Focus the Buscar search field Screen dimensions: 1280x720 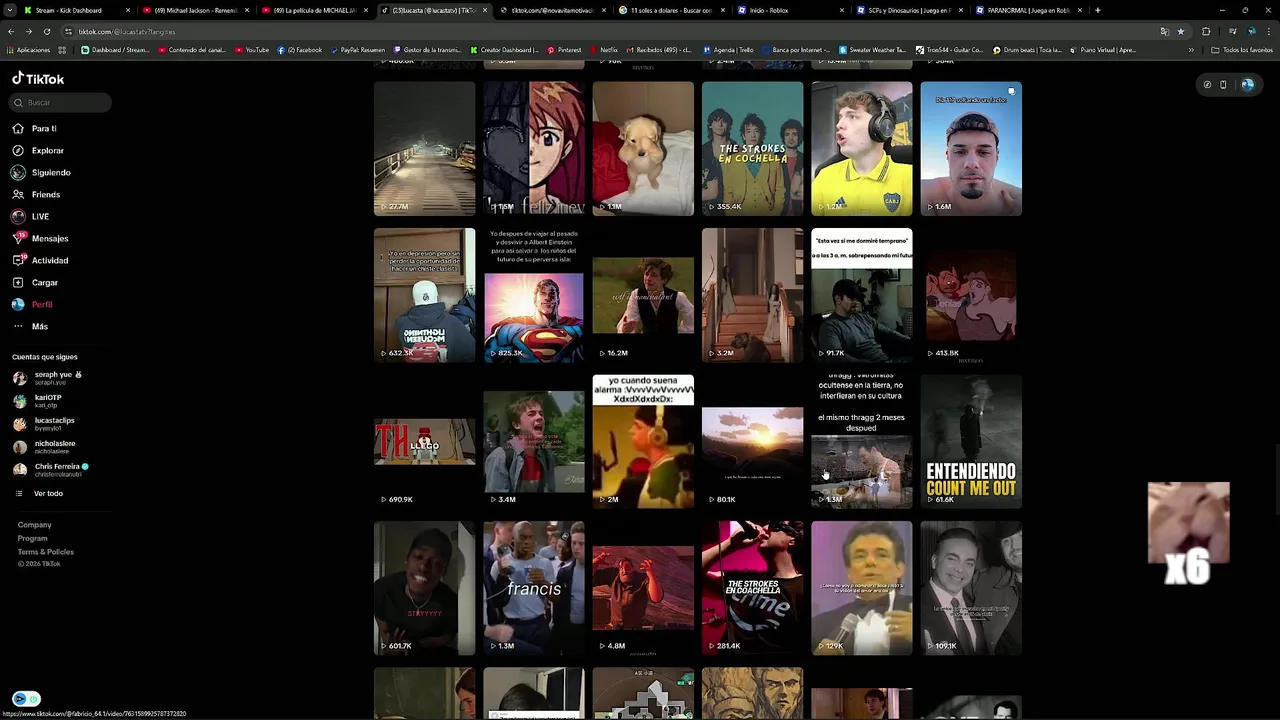(x=61, y=102)
